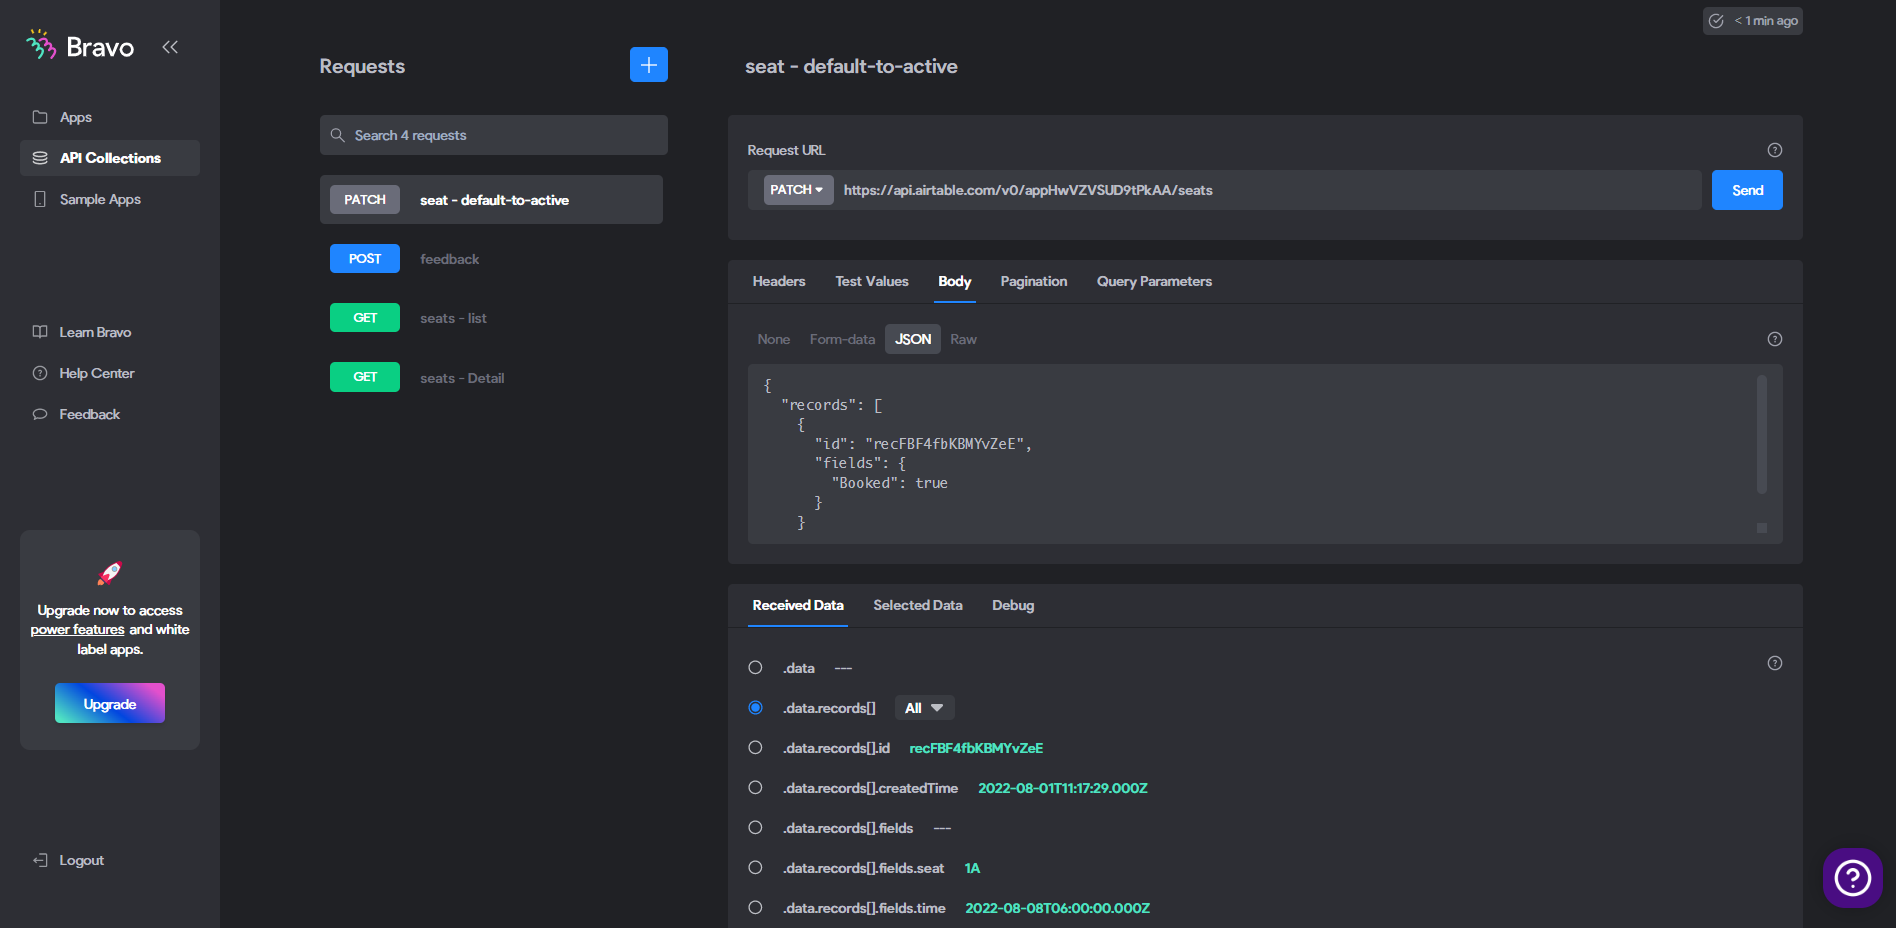The width and height of the screenshot is (1896, 928).
Task: Switch to the Query Parameters tab
Action: [x=1154, y=281]
